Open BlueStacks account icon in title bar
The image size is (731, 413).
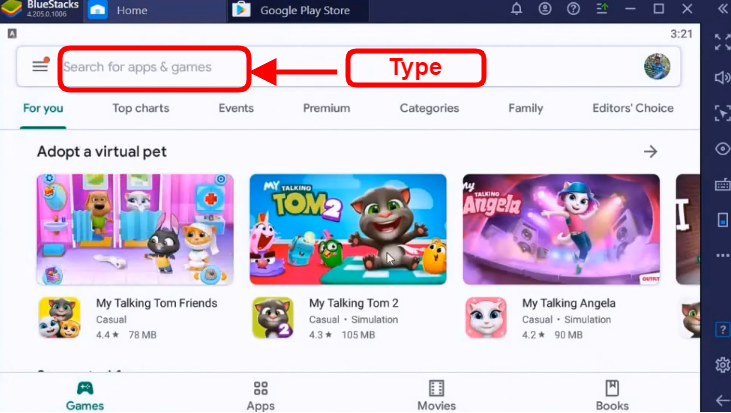[x=545, y=9]
